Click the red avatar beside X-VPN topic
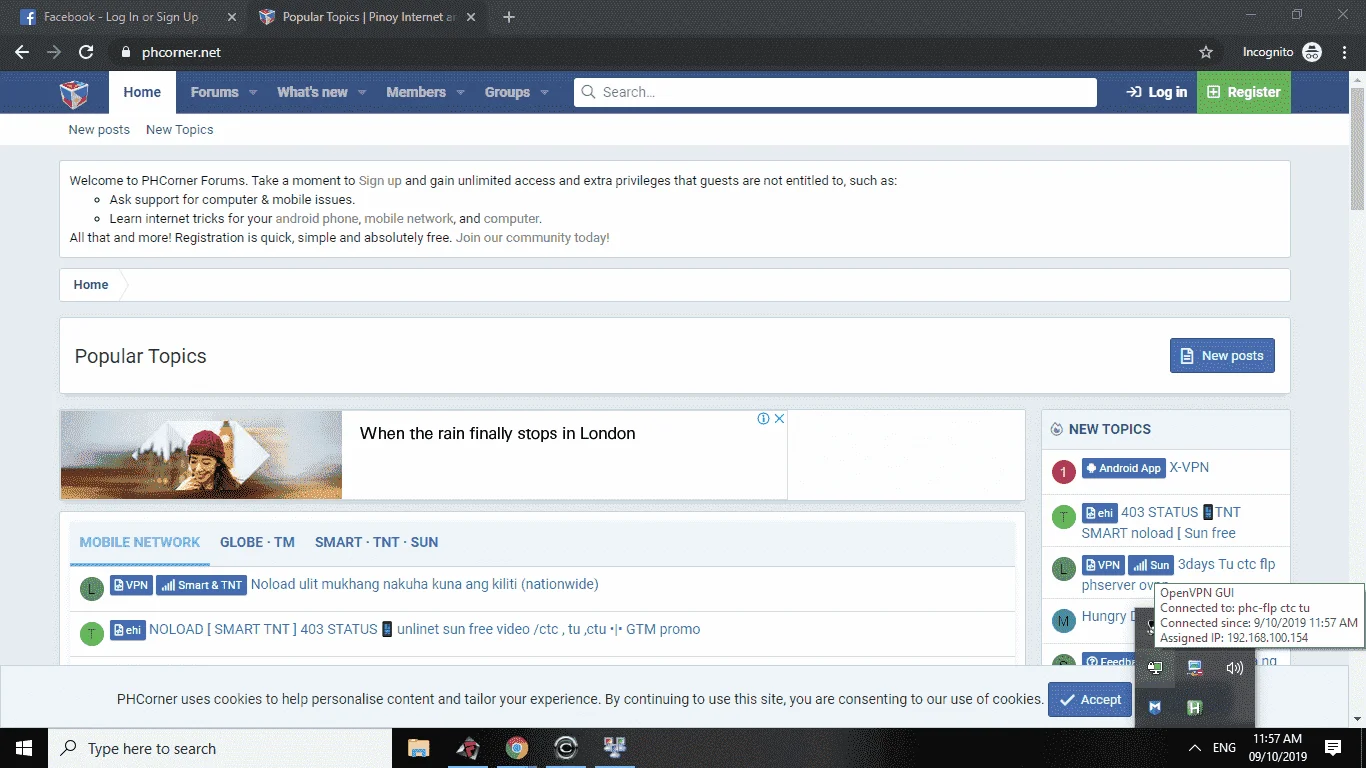 1064,472
